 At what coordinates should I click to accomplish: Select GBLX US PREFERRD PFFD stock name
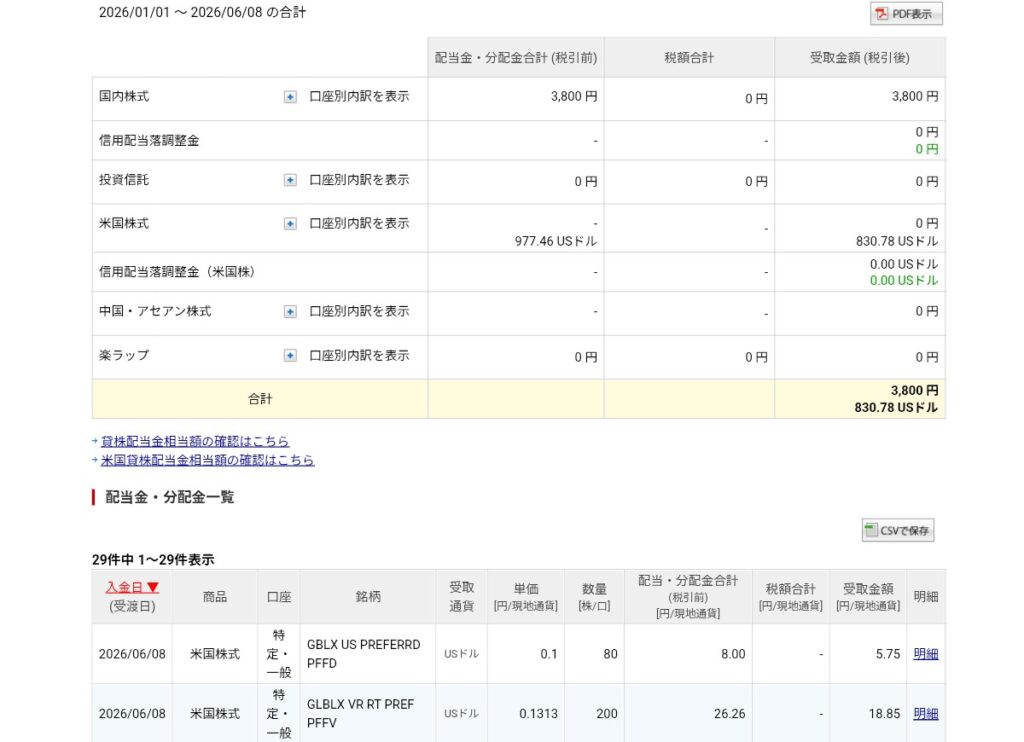[364, 654]
